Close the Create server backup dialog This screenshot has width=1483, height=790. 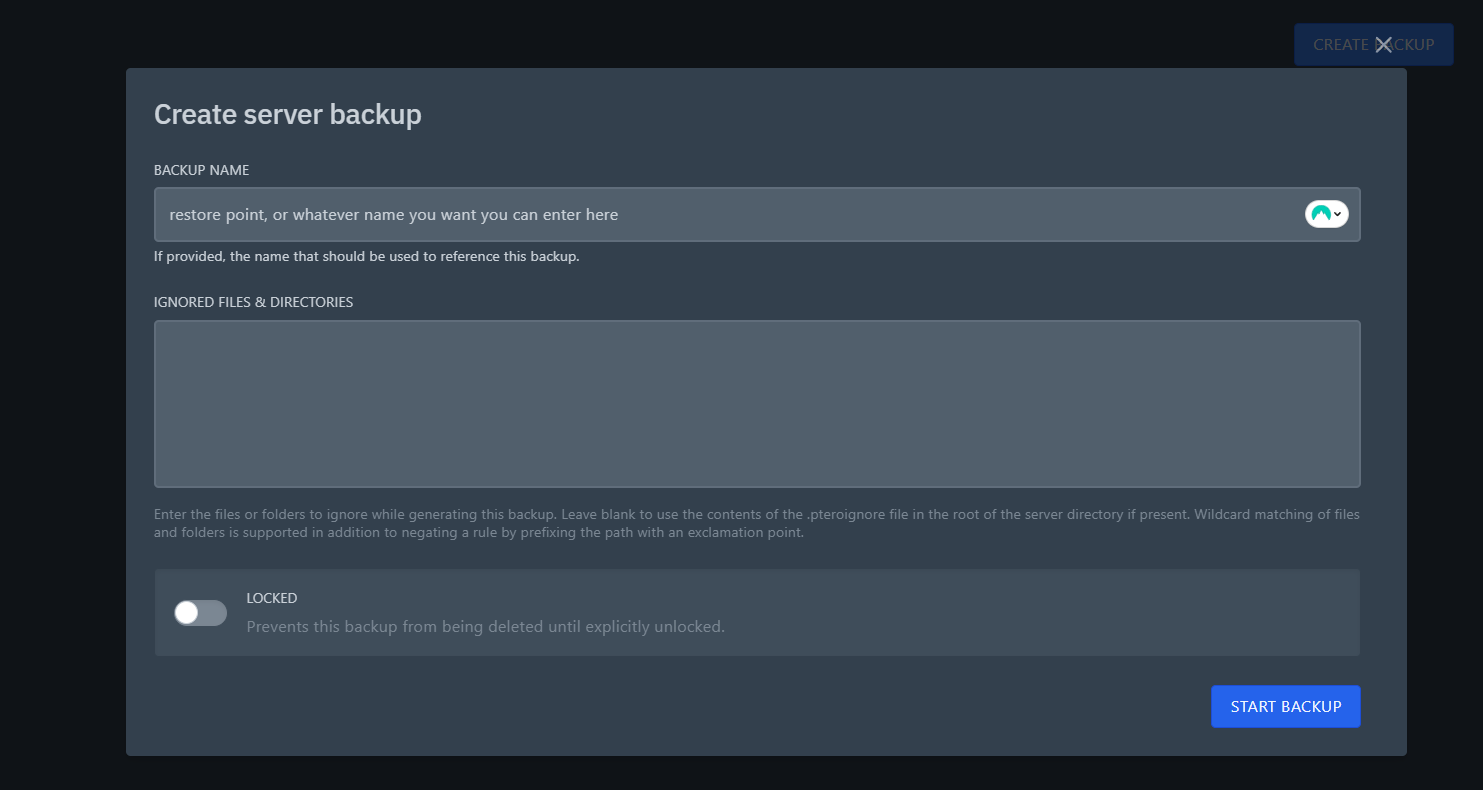coord(1383,44)
